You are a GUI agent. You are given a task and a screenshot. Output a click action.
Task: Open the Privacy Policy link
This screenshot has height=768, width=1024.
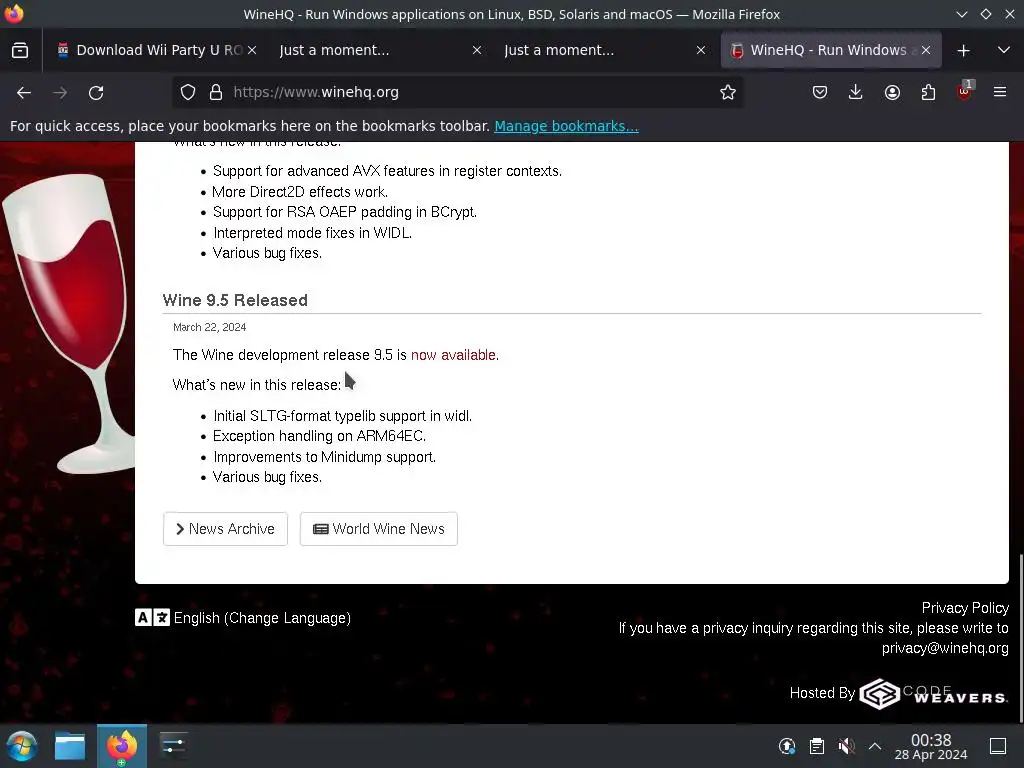click(x=965, y=608)
